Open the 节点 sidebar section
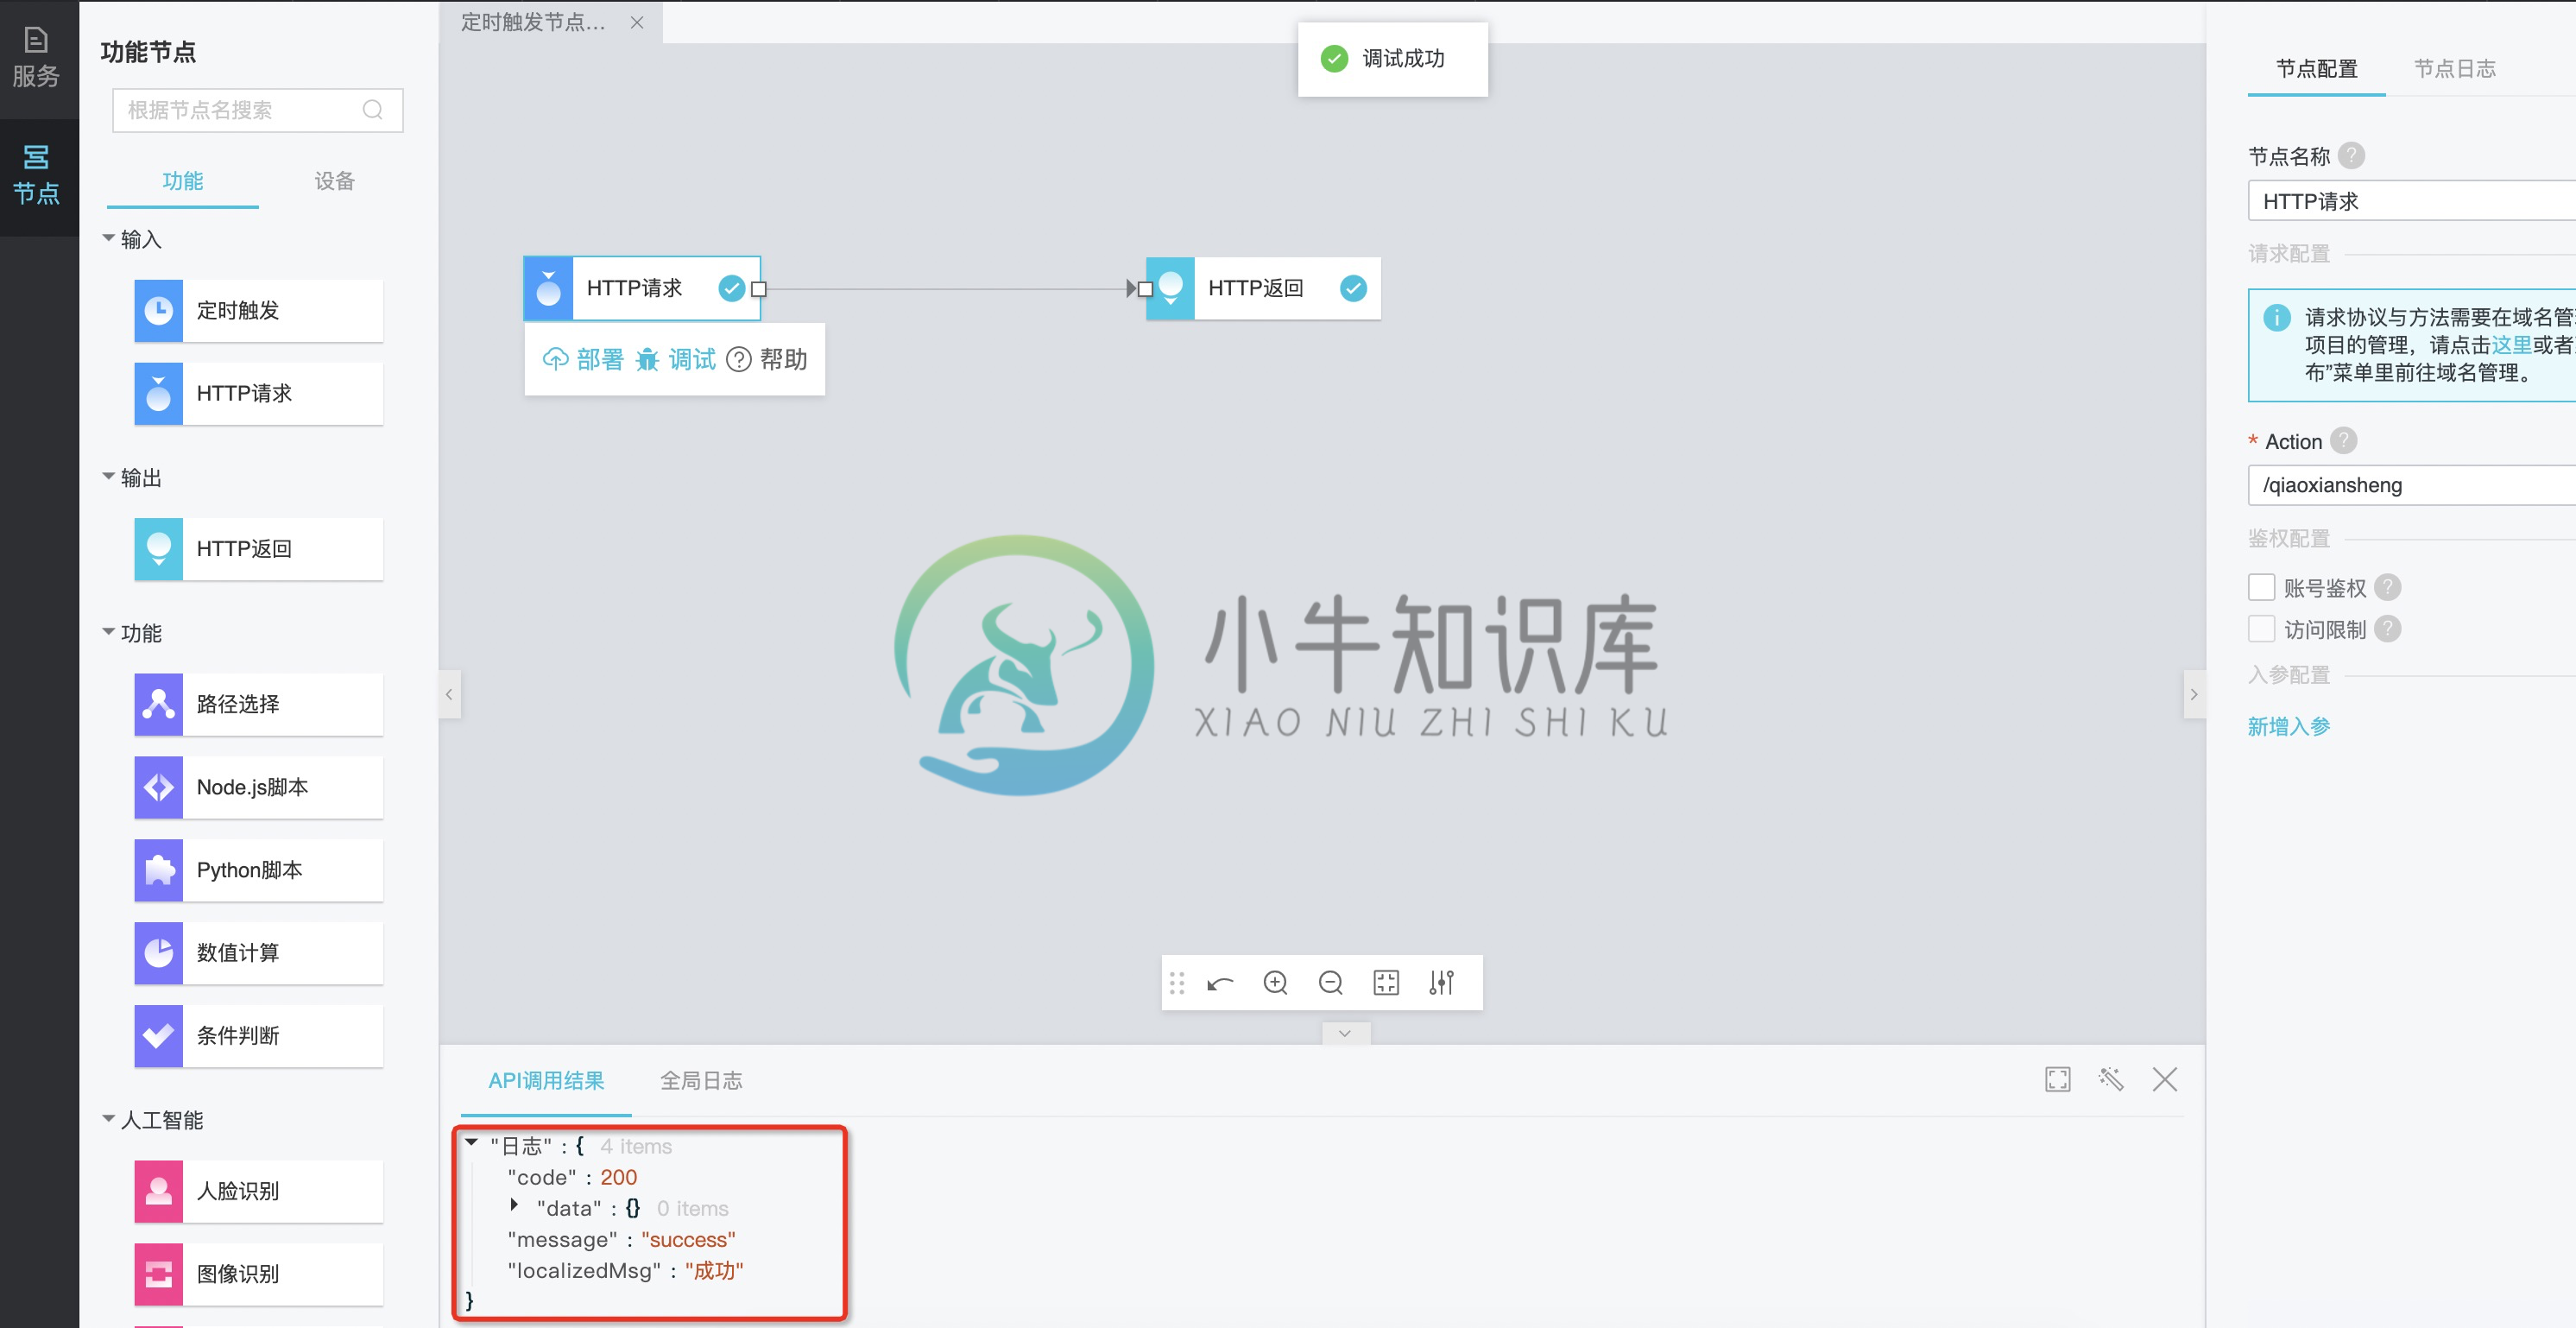 point(37,175)
